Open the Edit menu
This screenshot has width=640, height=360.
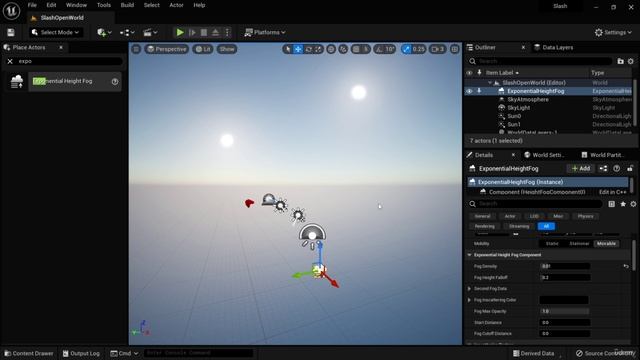tap(51, 5)
